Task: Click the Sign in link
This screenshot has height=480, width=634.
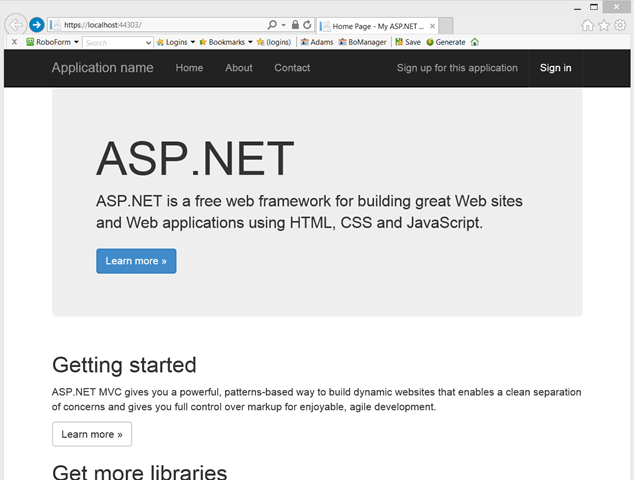Action: tap(556, 68)
